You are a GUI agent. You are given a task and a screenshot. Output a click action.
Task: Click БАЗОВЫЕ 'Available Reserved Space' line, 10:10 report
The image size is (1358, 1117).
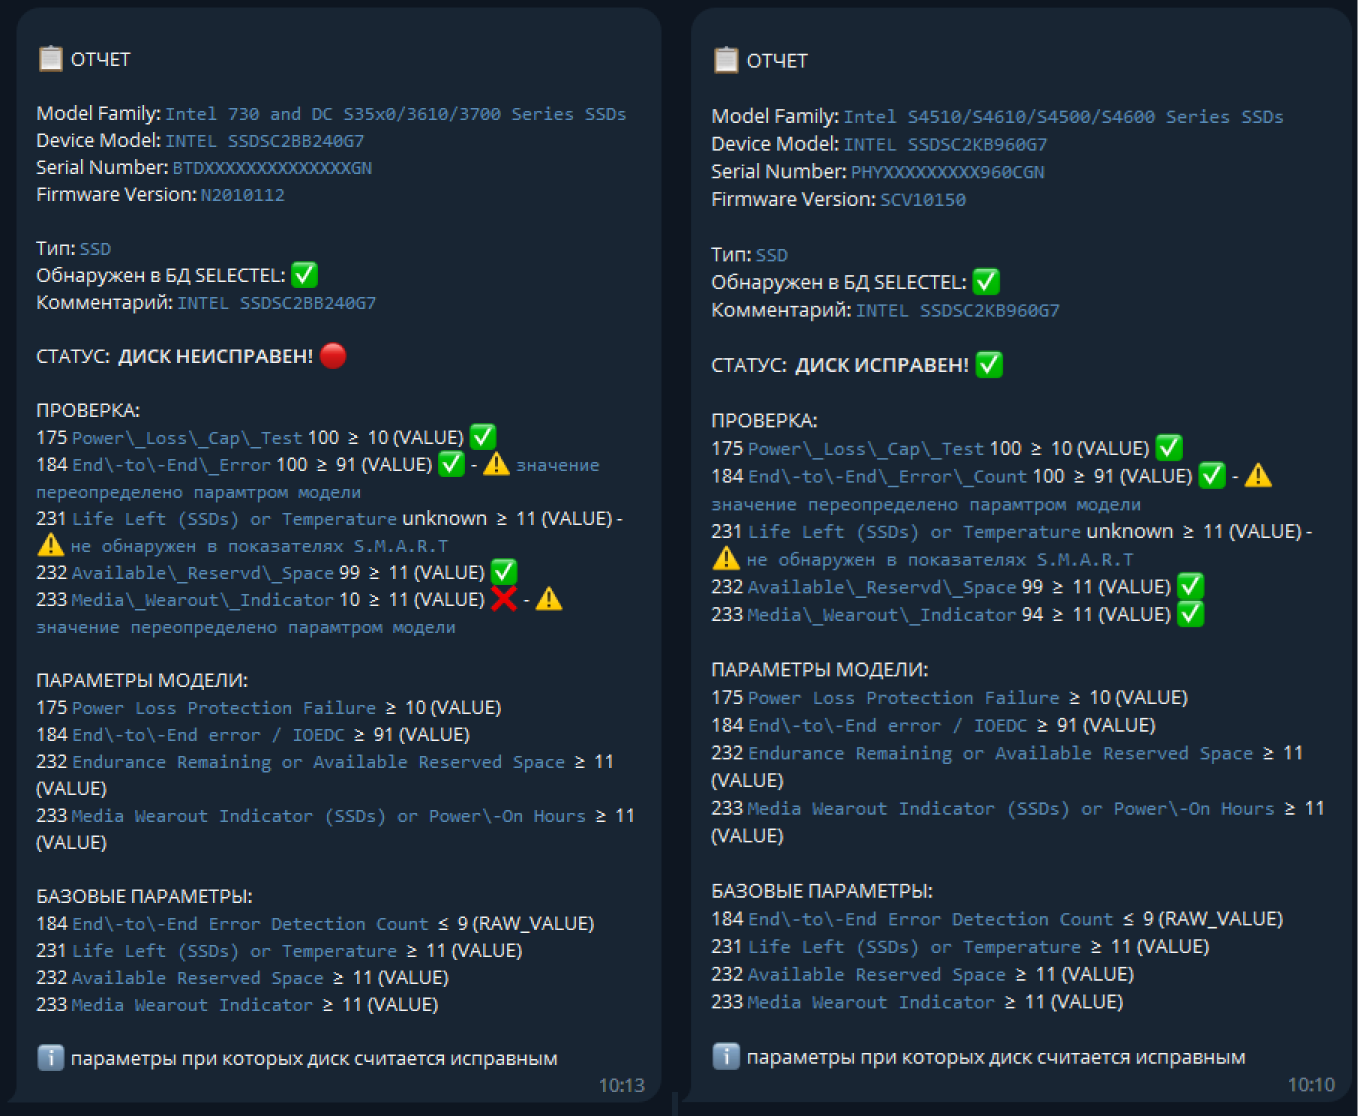(x=923, y=974)
